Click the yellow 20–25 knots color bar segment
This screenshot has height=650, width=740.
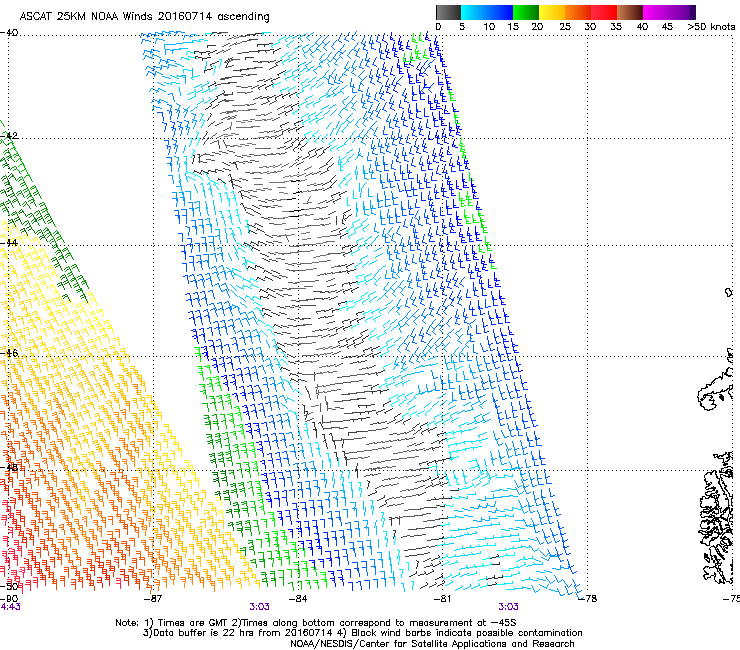click(x=552, y=12)
